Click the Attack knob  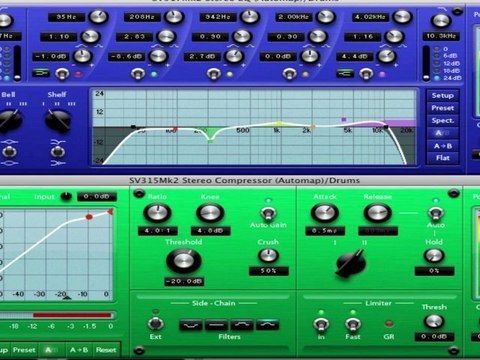pyautogui.click(x=325, y=213)
